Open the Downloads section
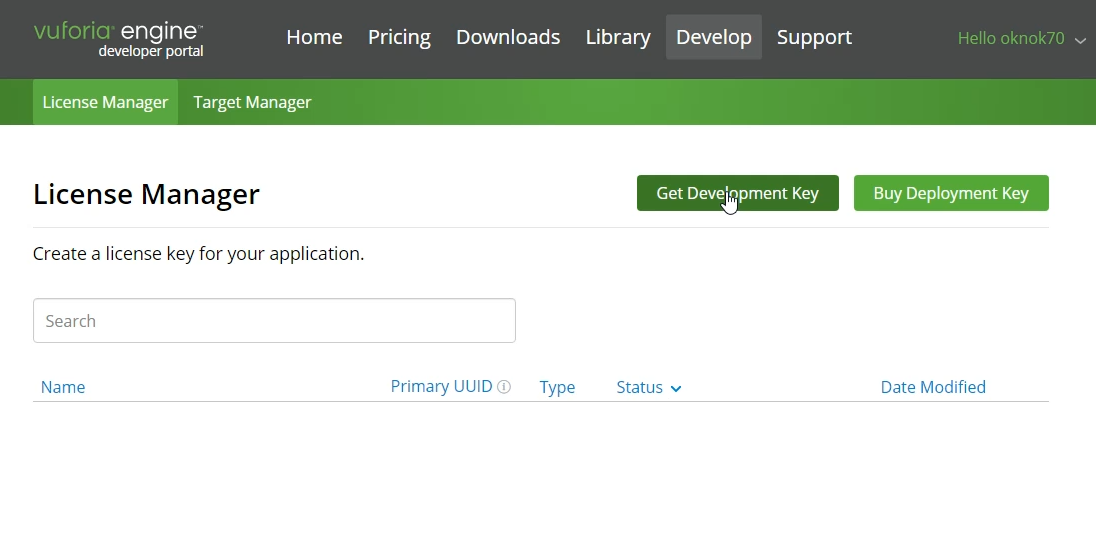The image size is (1096, 544). [507, 37]
